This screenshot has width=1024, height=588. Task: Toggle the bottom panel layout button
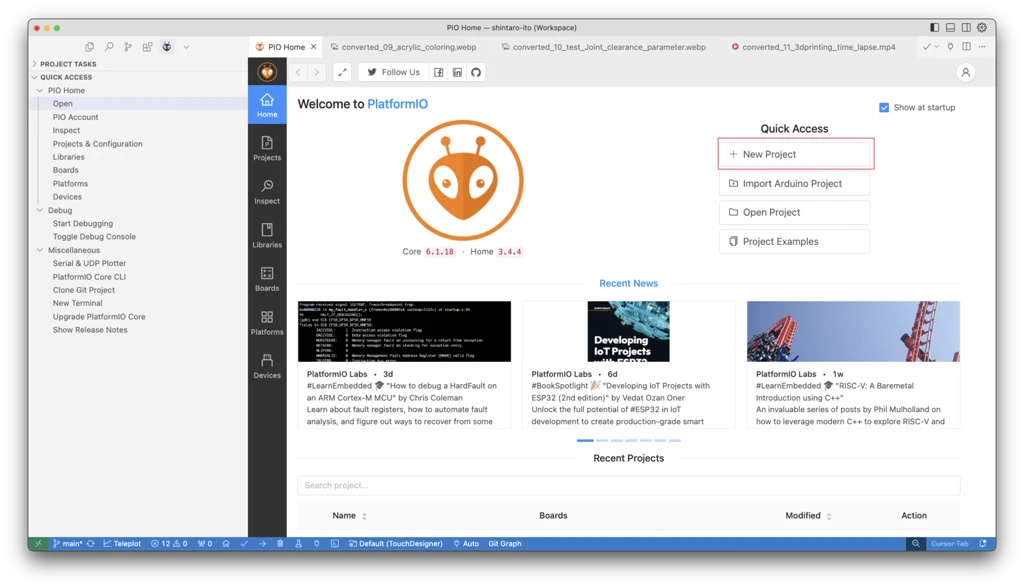click(950, 27)
